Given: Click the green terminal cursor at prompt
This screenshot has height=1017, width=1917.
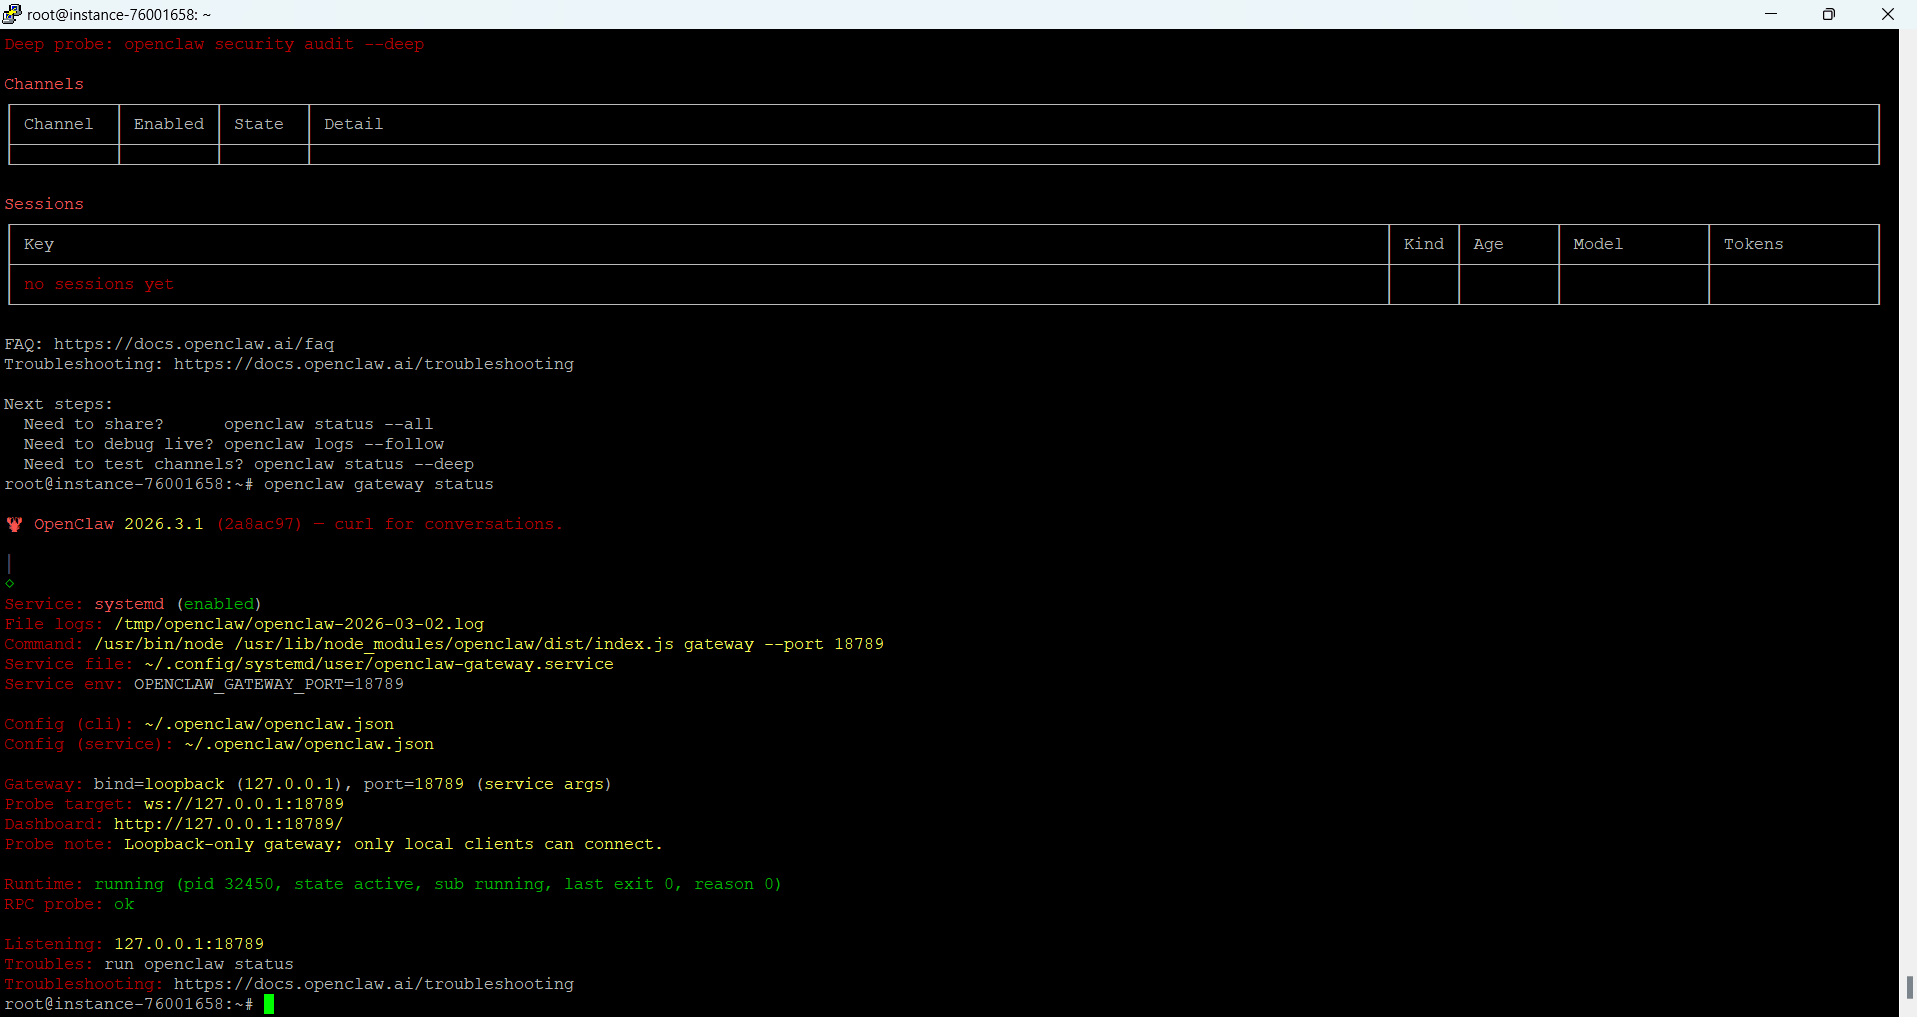Looking at the screenshot, I should [269, 1004].
